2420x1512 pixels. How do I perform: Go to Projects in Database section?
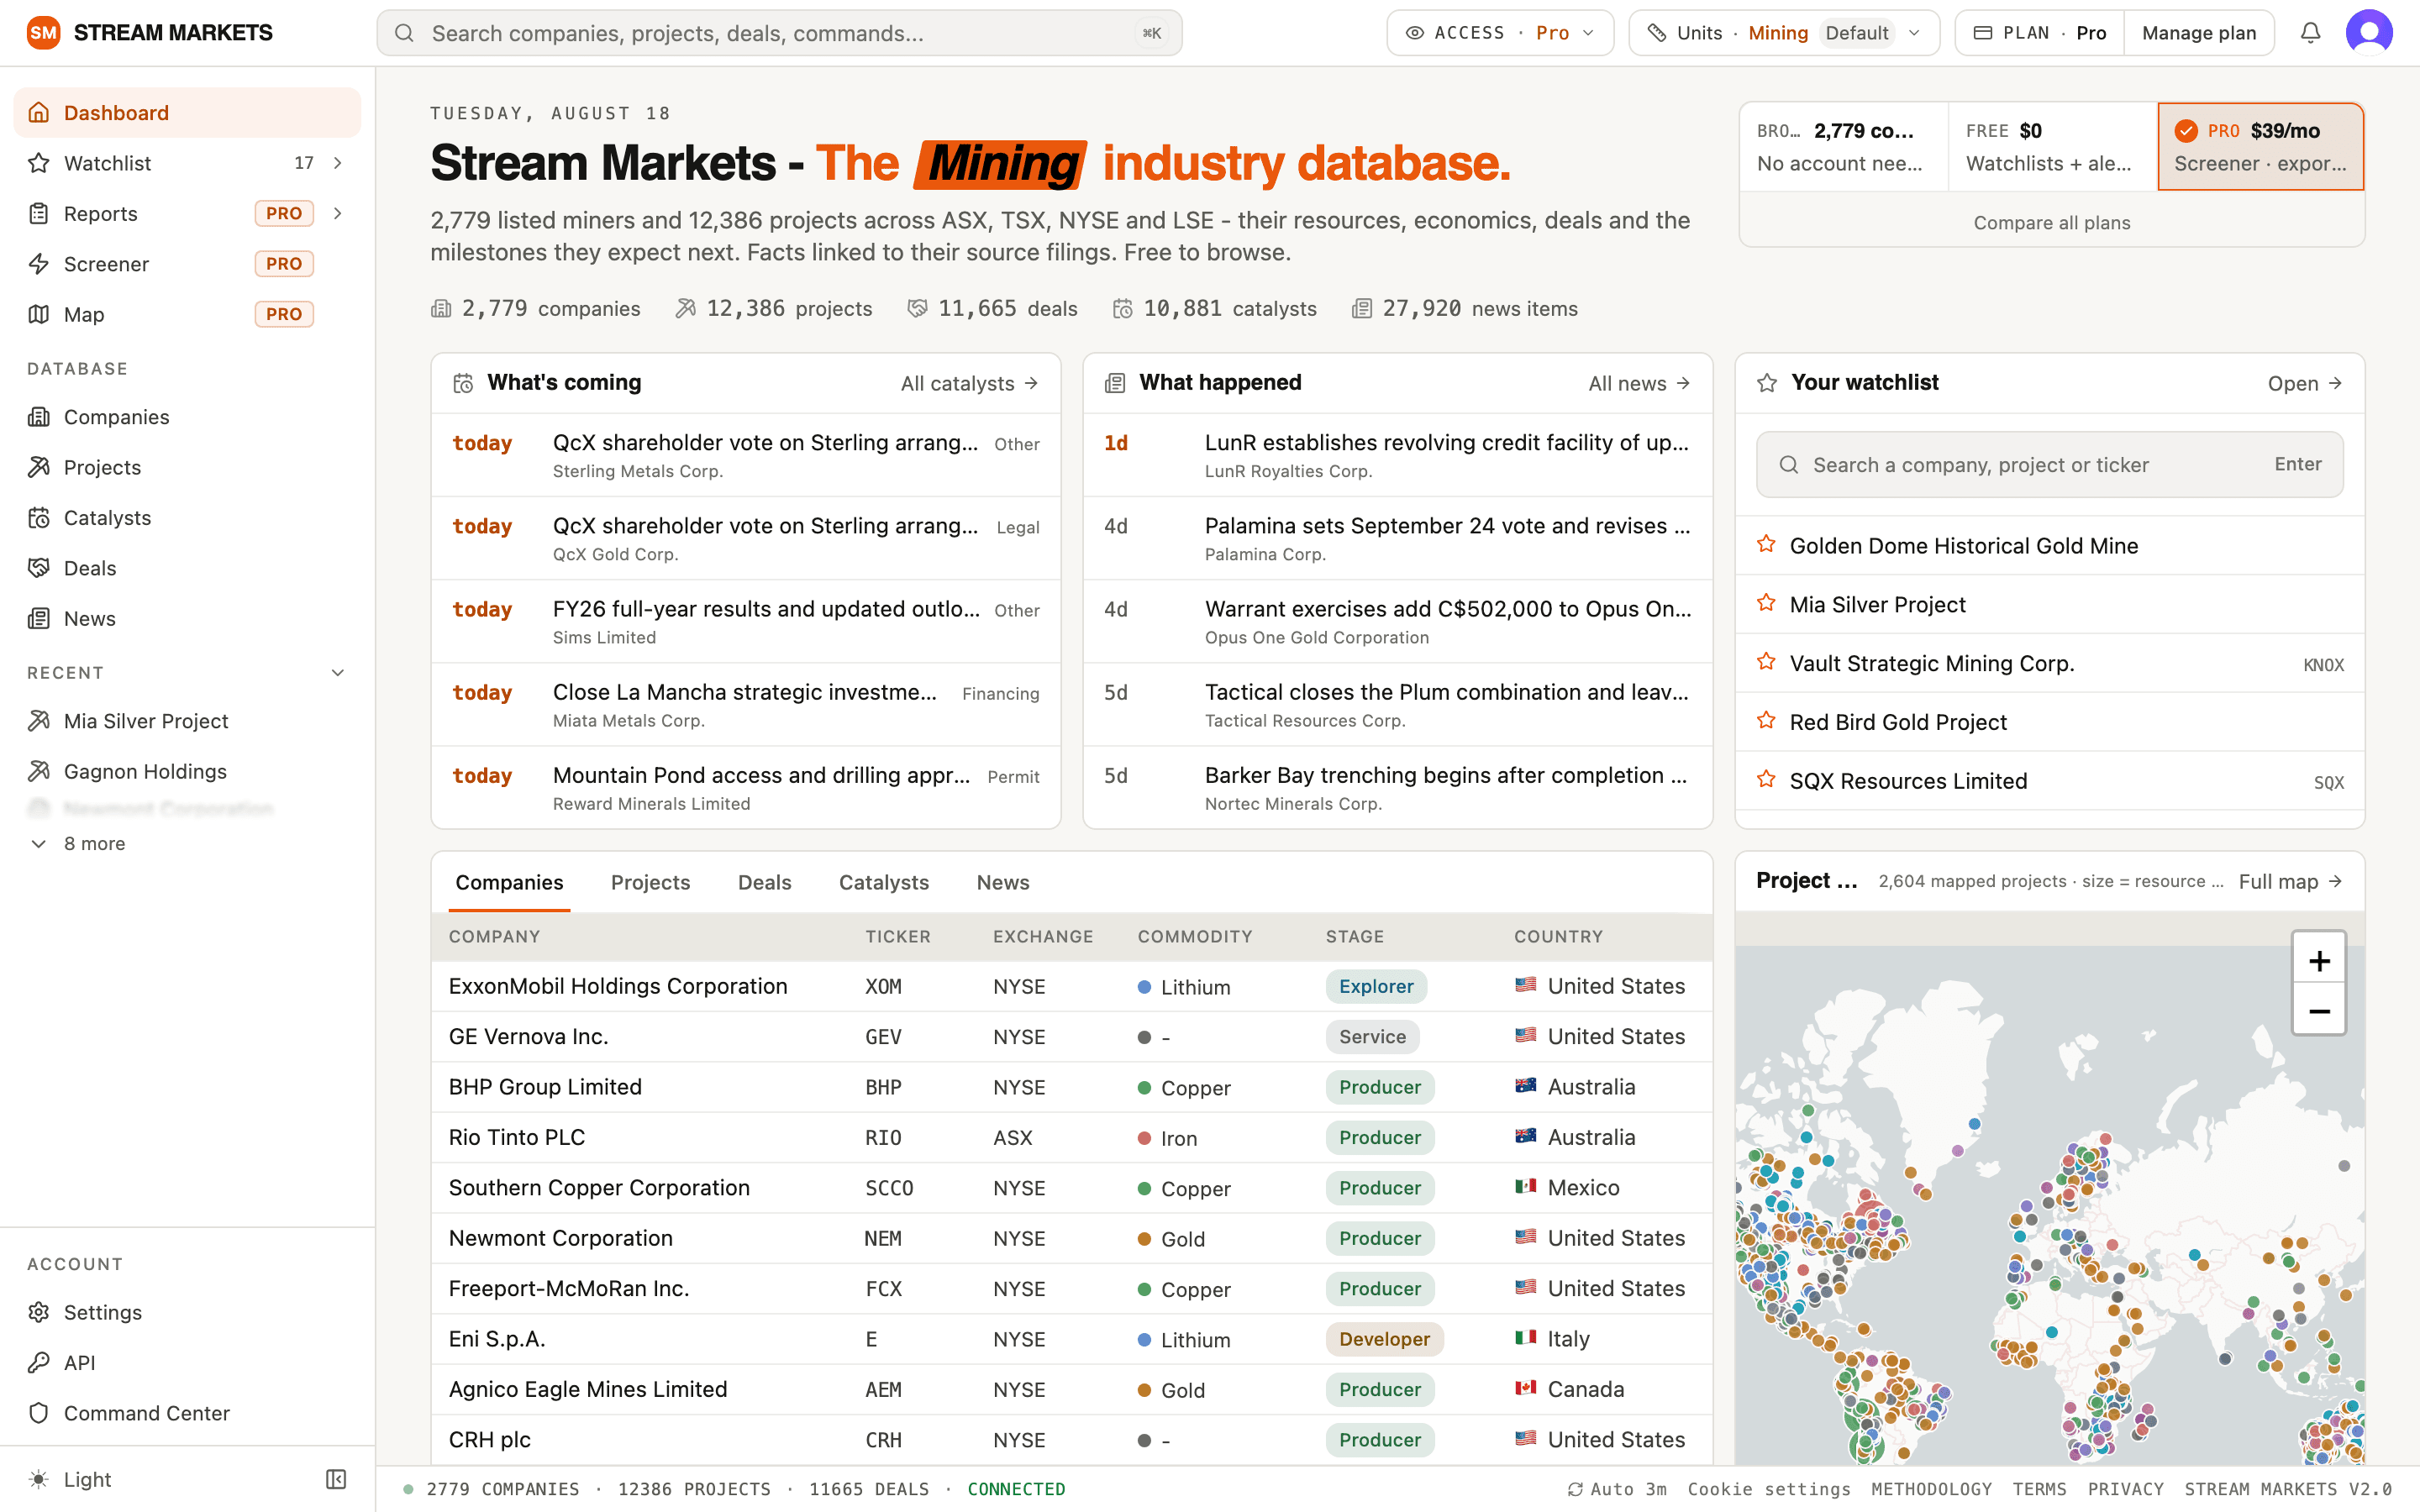188,467
